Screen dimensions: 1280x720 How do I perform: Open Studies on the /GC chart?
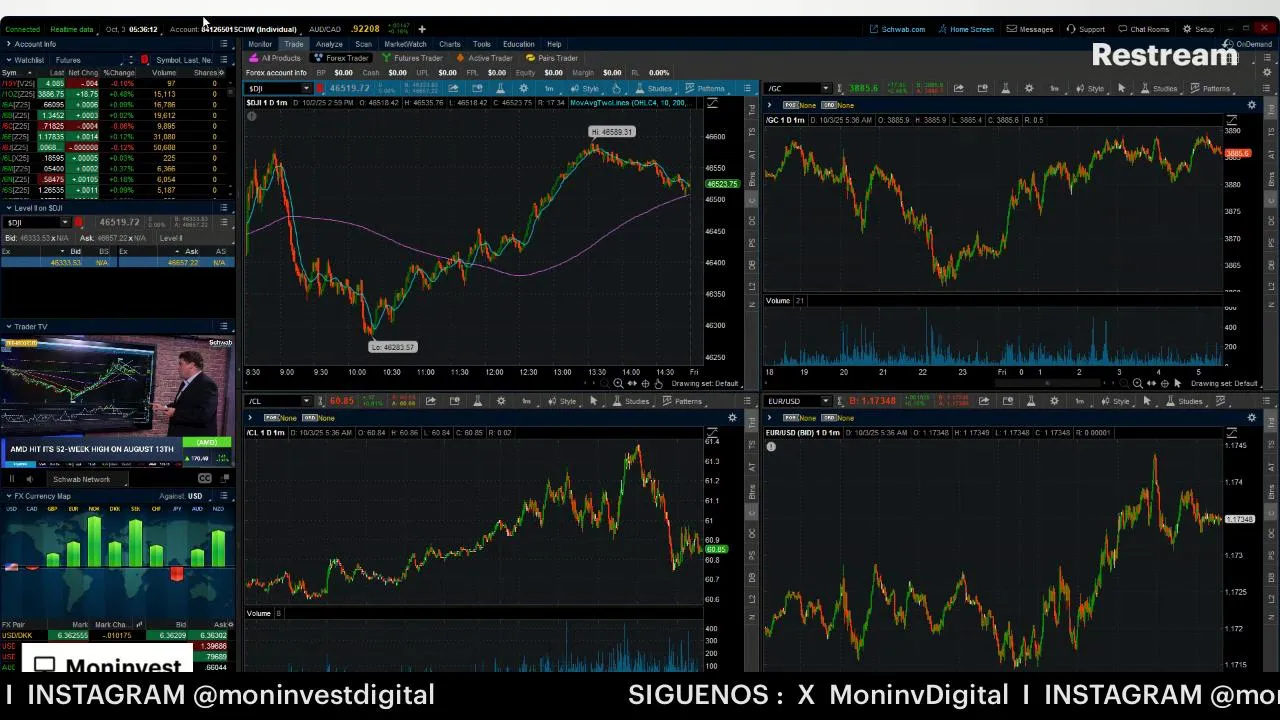(1160, 89)
